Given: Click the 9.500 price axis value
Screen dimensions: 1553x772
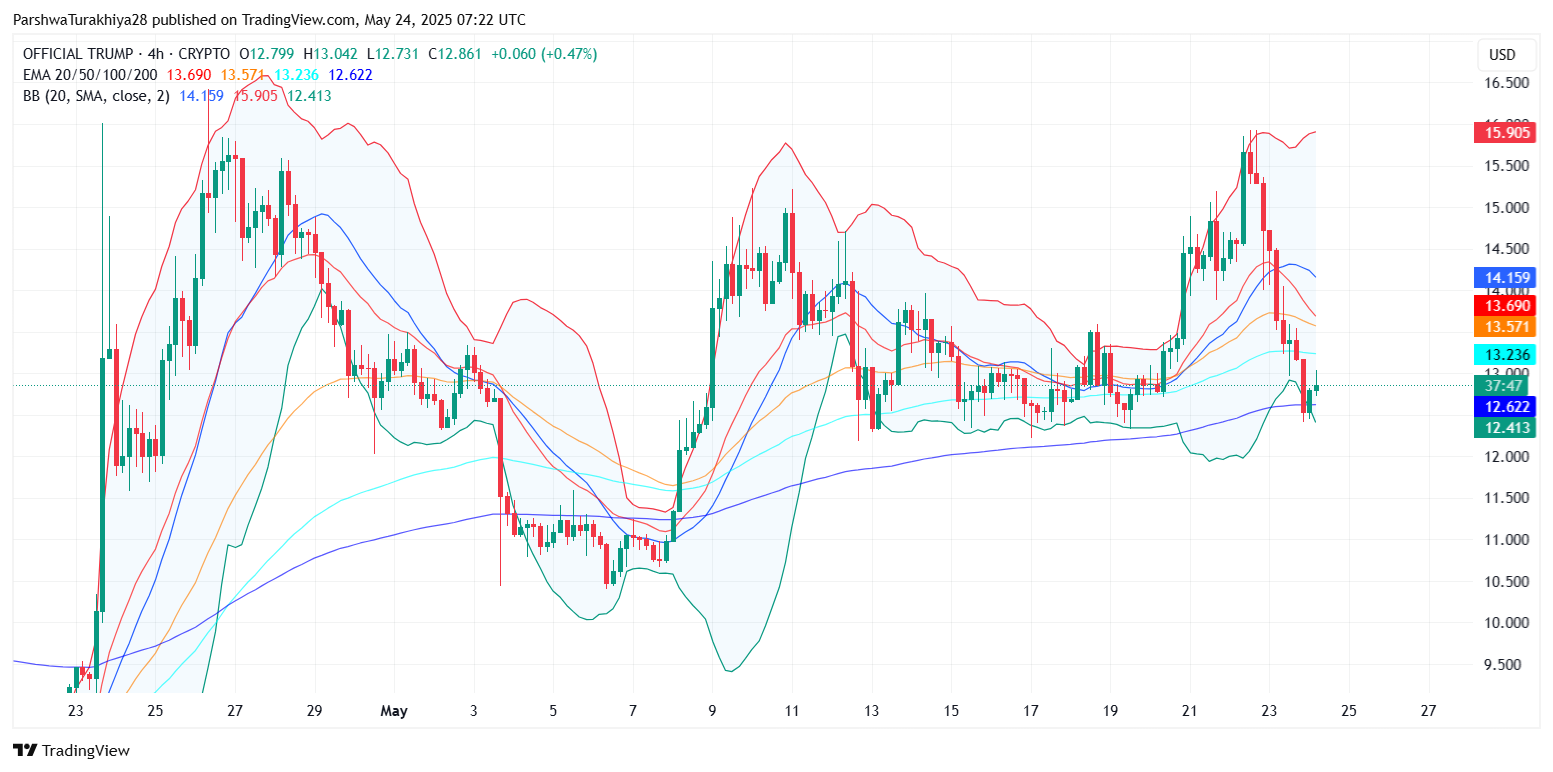Looking at the screenshot, I should (1502, 665).
